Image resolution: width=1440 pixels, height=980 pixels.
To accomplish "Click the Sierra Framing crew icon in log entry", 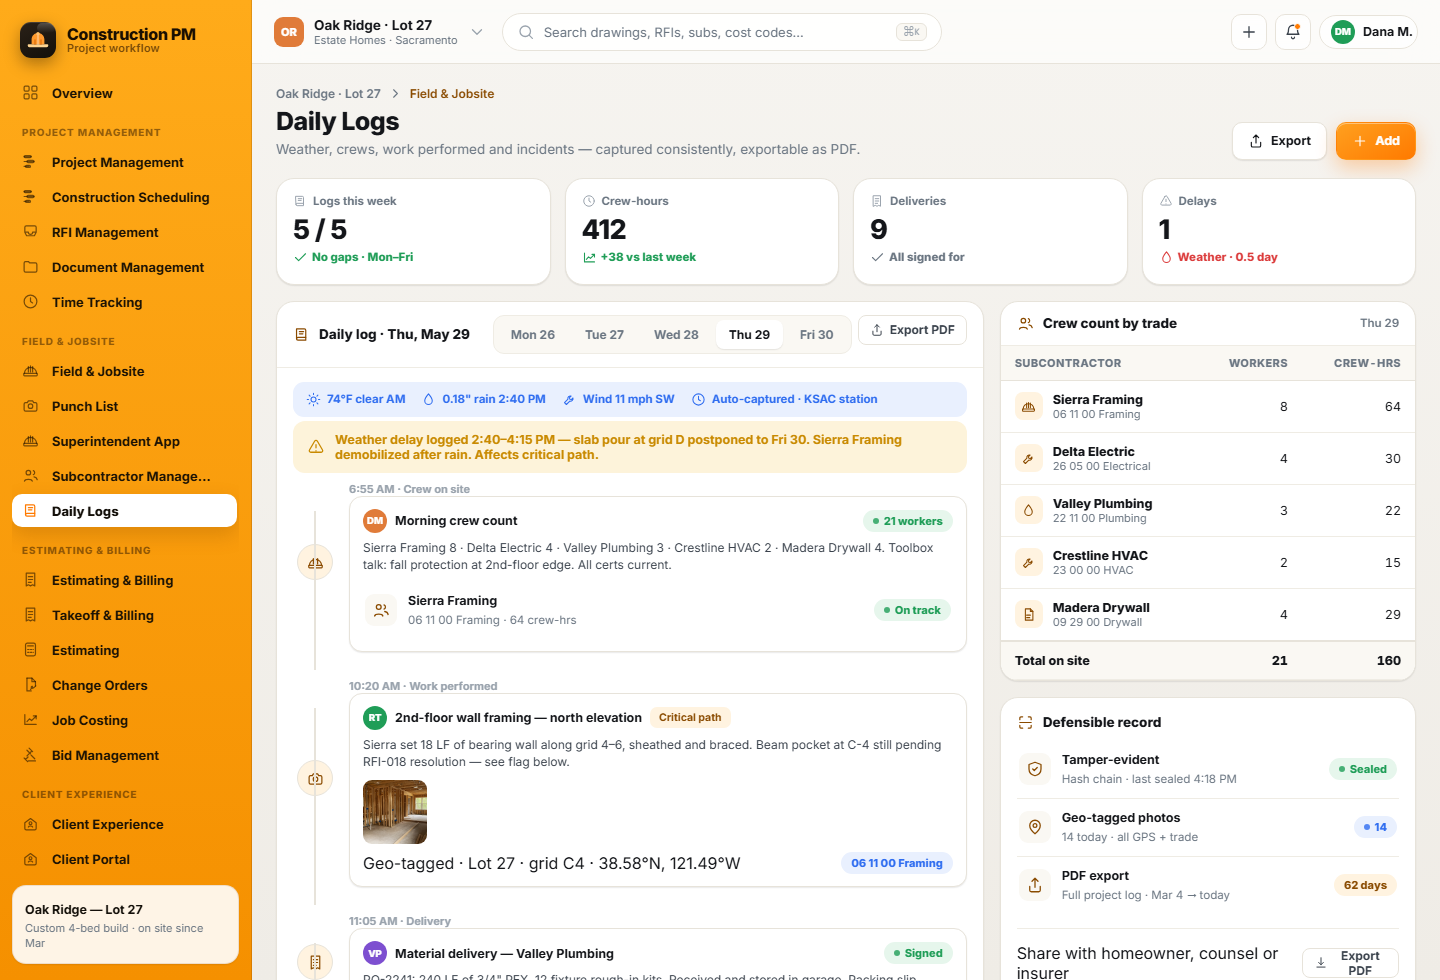I will click(381, 610).
